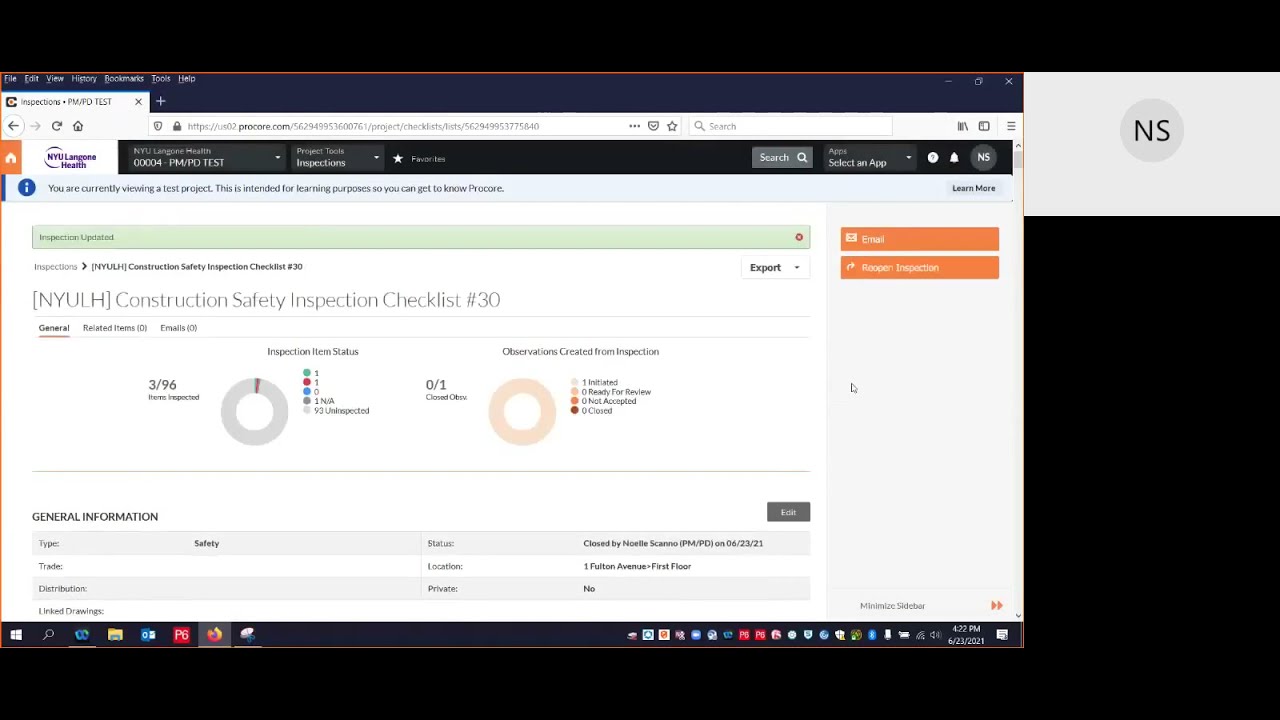
Task: Click Reopen Inspection button
Action: pyautogui.click(x=920, y=267)
